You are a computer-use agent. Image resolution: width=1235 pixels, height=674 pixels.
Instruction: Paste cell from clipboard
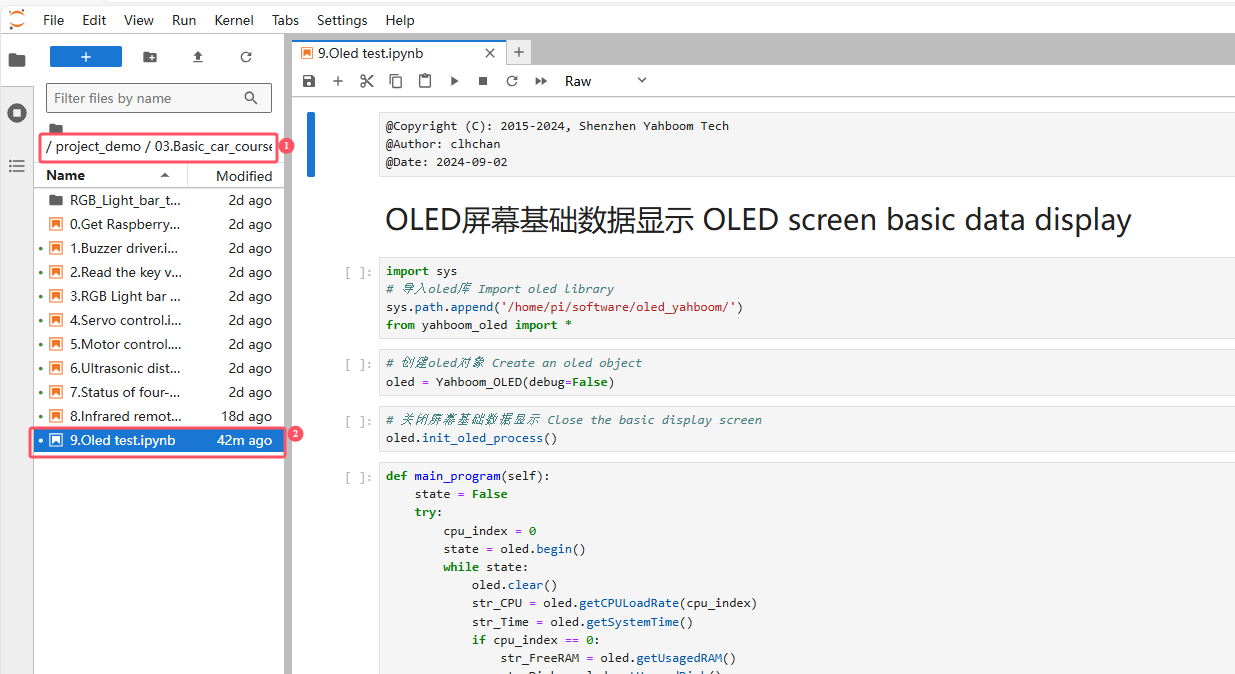pos(425,81)
